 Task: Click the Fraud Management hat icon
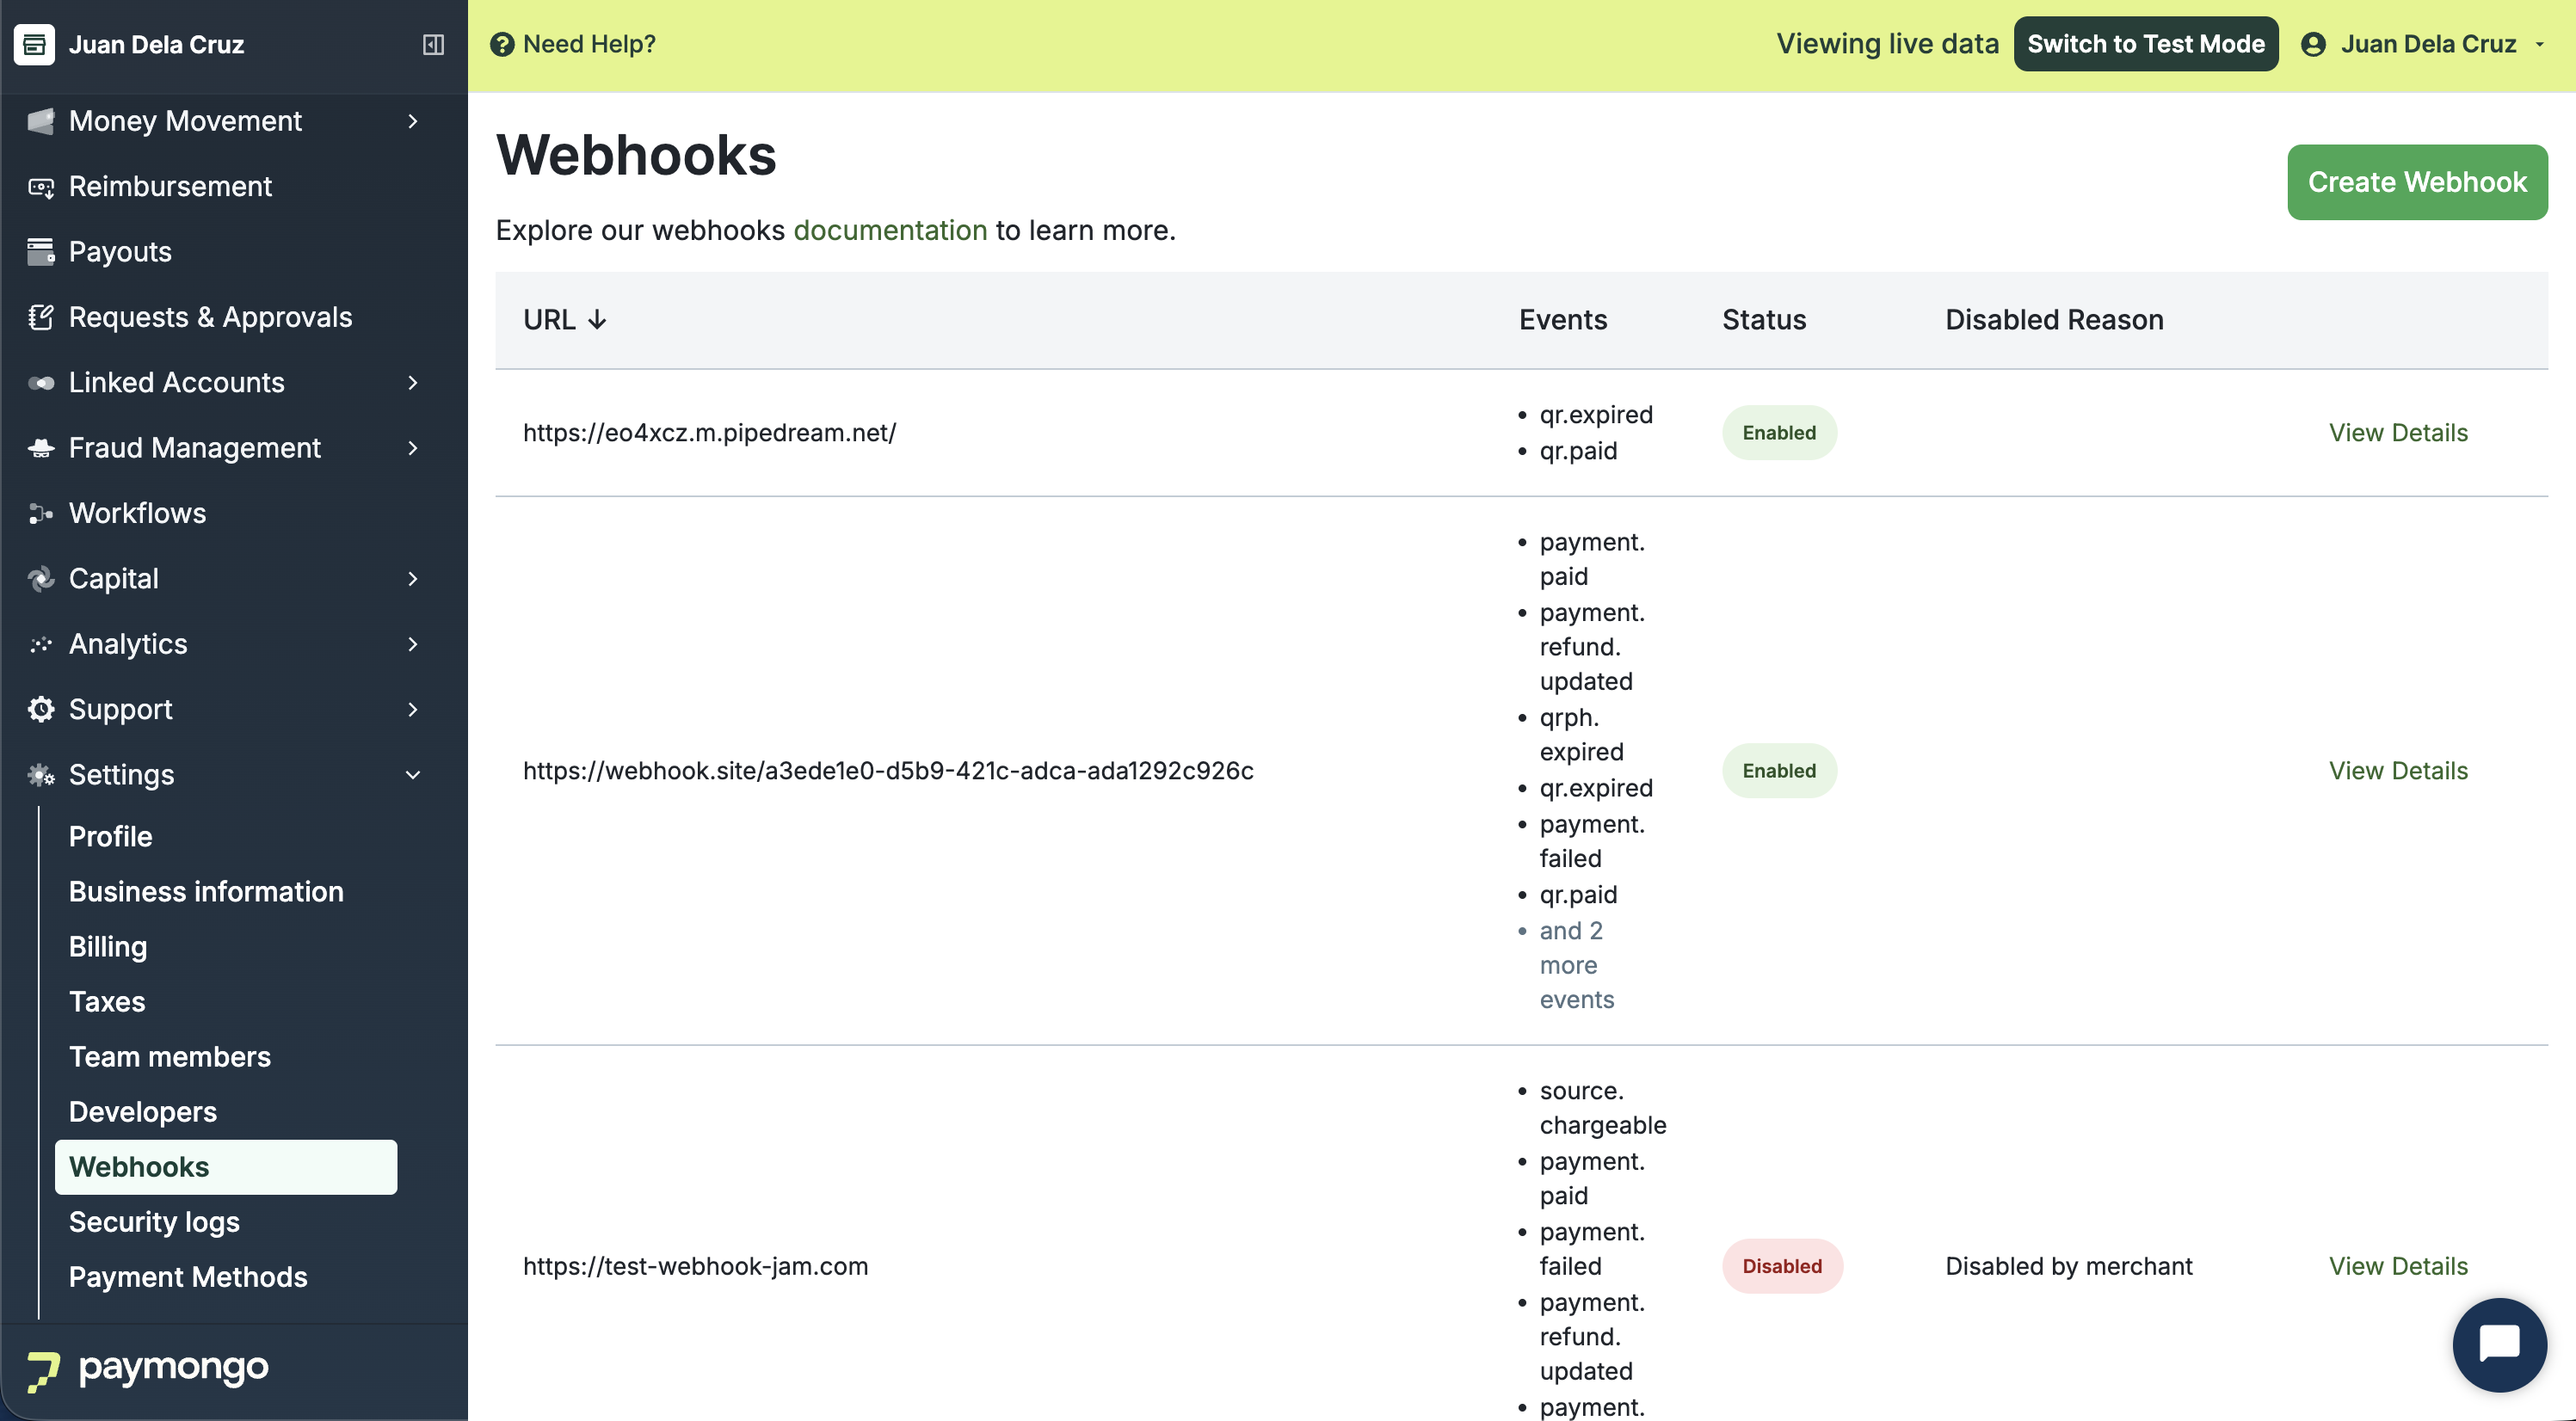(41, 448)
